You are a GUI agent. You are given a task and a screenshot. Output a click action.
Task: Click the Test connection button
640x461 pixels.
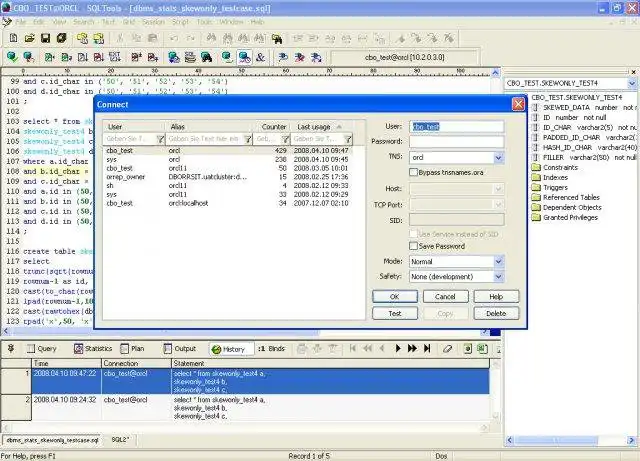(x=395, y=313)
